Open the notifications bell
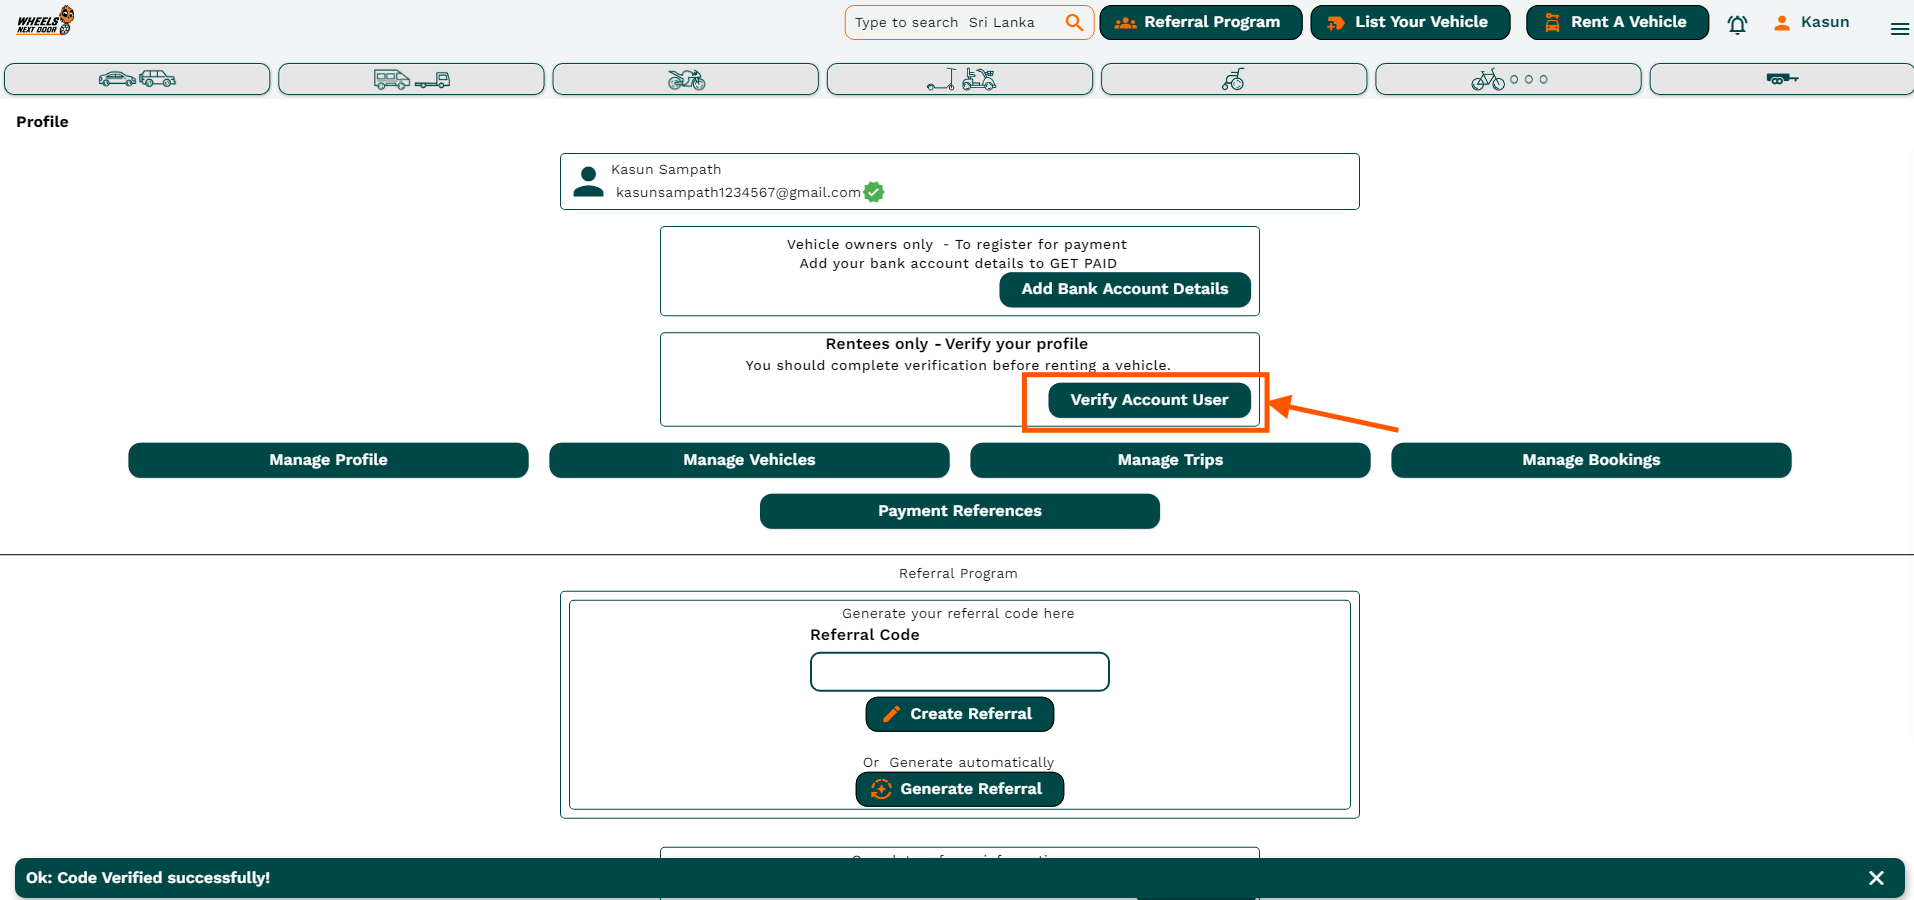Viewport: 1914px width, 900px height. click(x=1737, y=24)
